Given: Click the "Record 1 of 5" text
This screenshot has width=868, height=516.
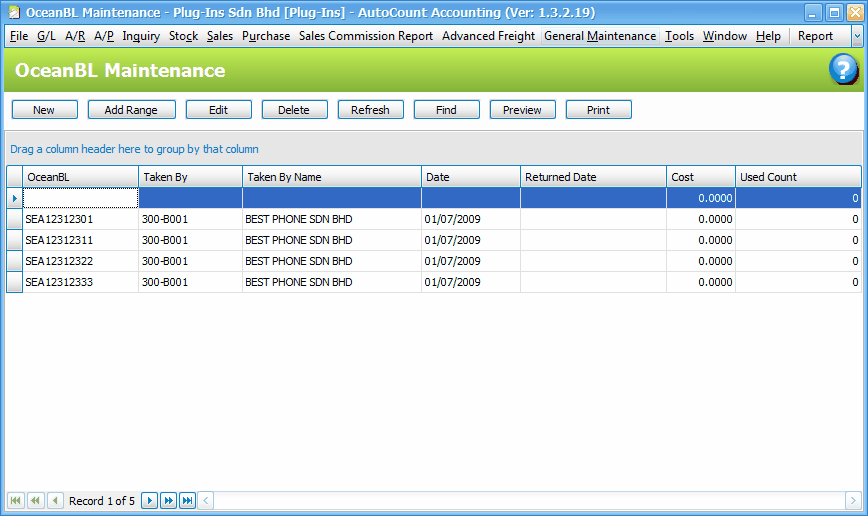Looking at the screenshot, I should pos(102,501).
